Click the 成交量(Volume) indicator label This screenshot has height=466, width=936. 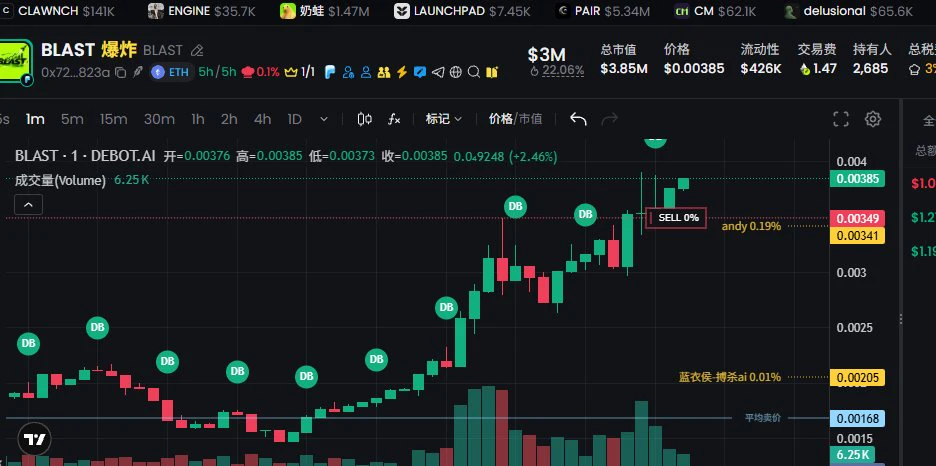click(x=60, y=180)
